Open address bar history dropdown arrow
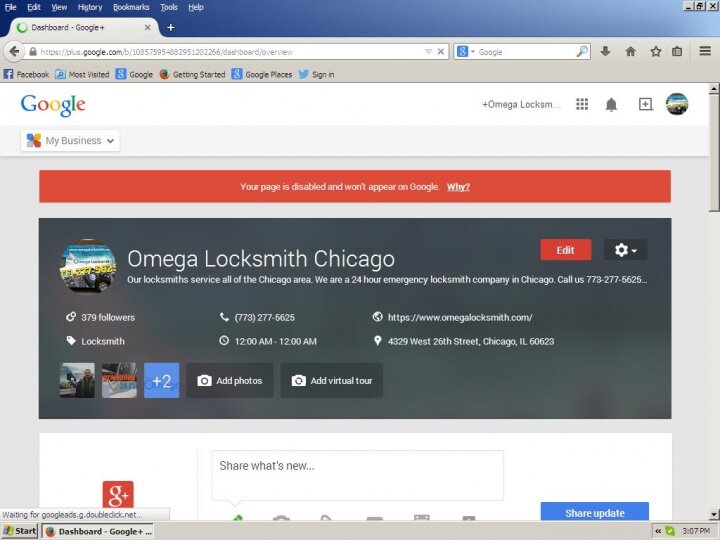The image size is (720, 540). click(428, 51)
